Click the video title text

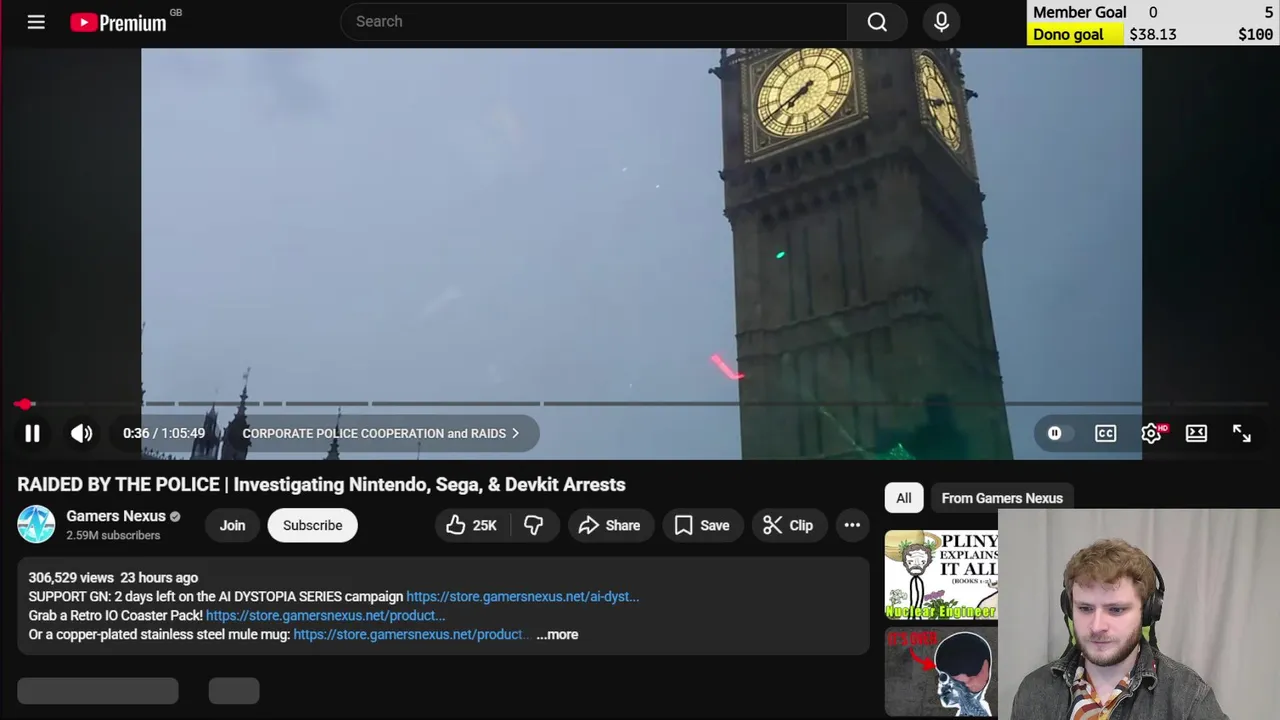click(x=321, y=484)
